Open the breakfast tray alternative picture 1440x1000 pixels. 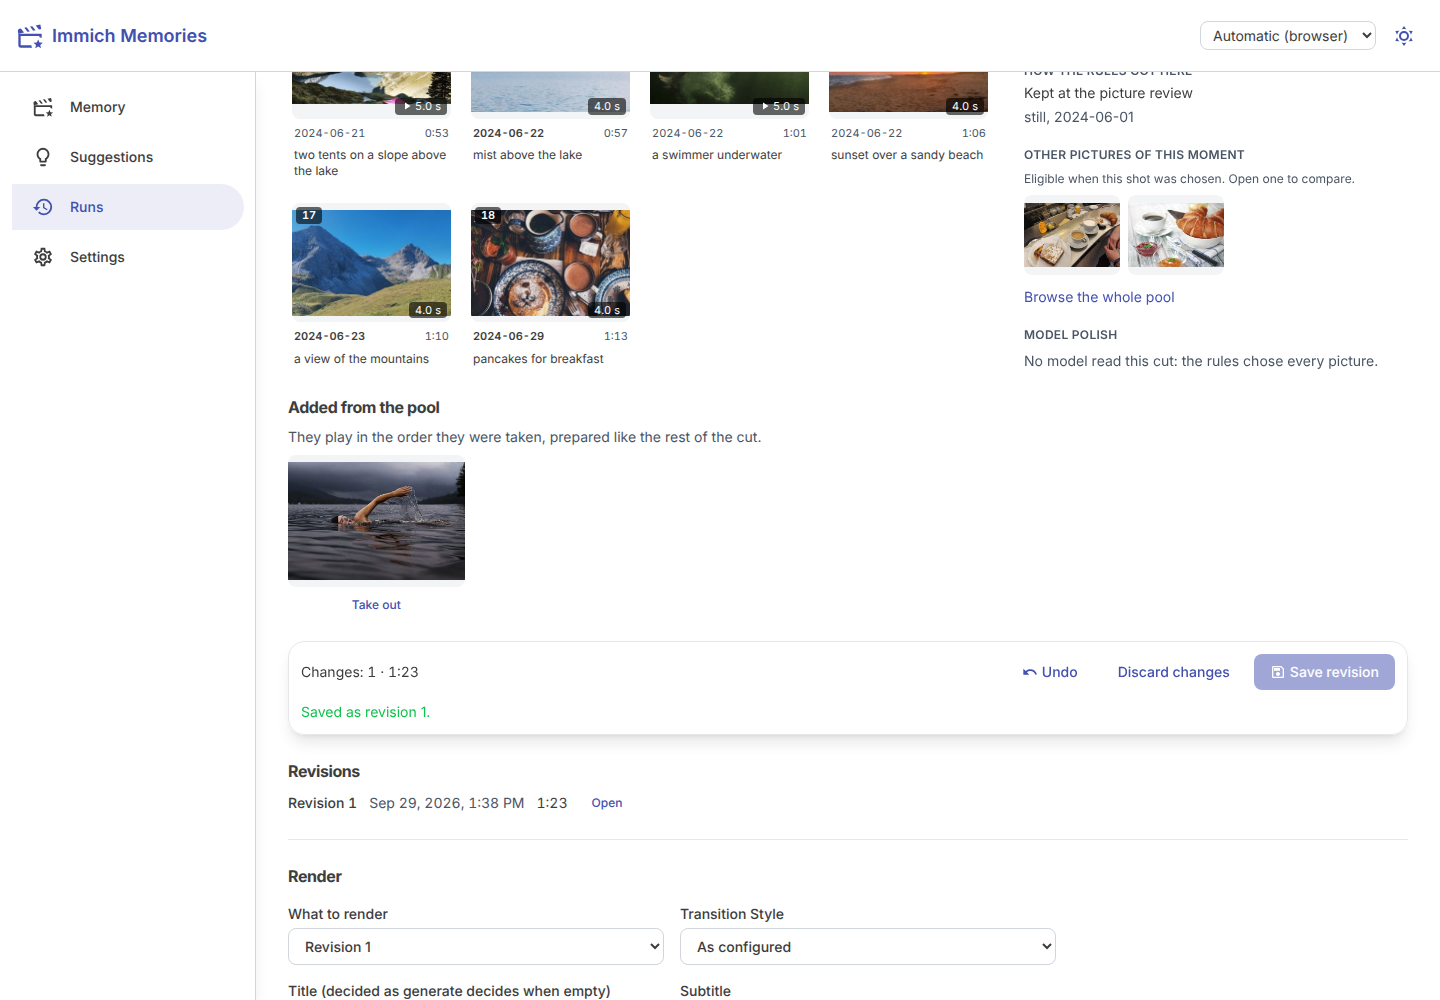coord(1072,235)
